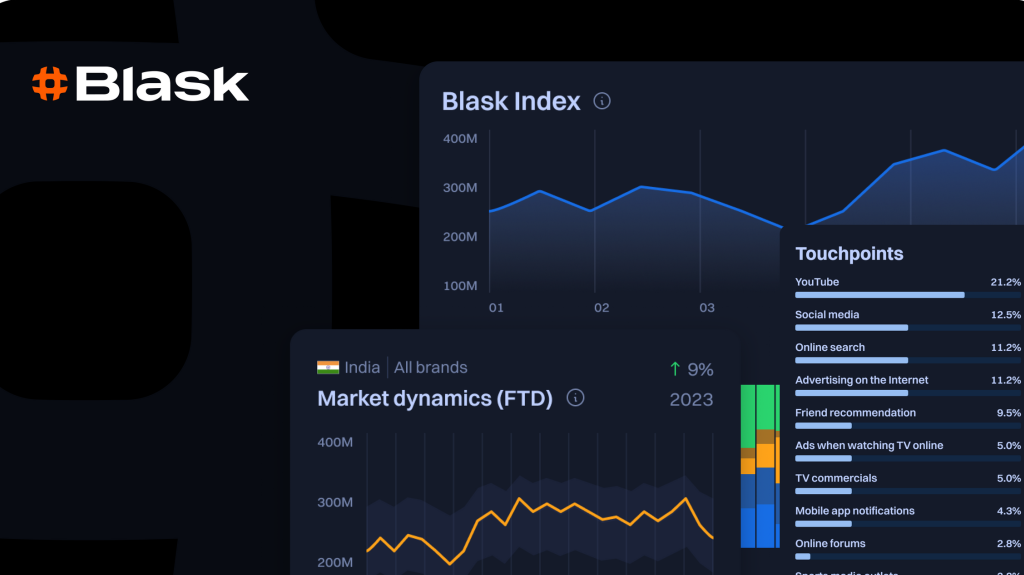Viewport: 1024px width, 575px height.
Task: Click the Social media 12.5% progress bar
Action: pyautogui.click(x=908, y=328)
